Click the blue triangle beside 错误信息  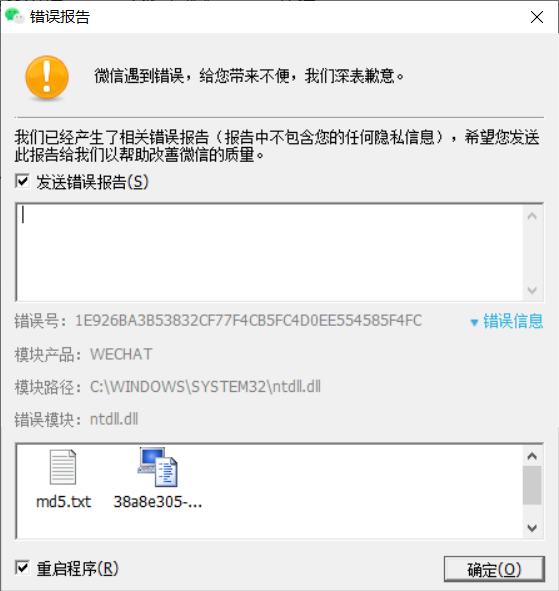pyautogui.click(x=474, y=323)
